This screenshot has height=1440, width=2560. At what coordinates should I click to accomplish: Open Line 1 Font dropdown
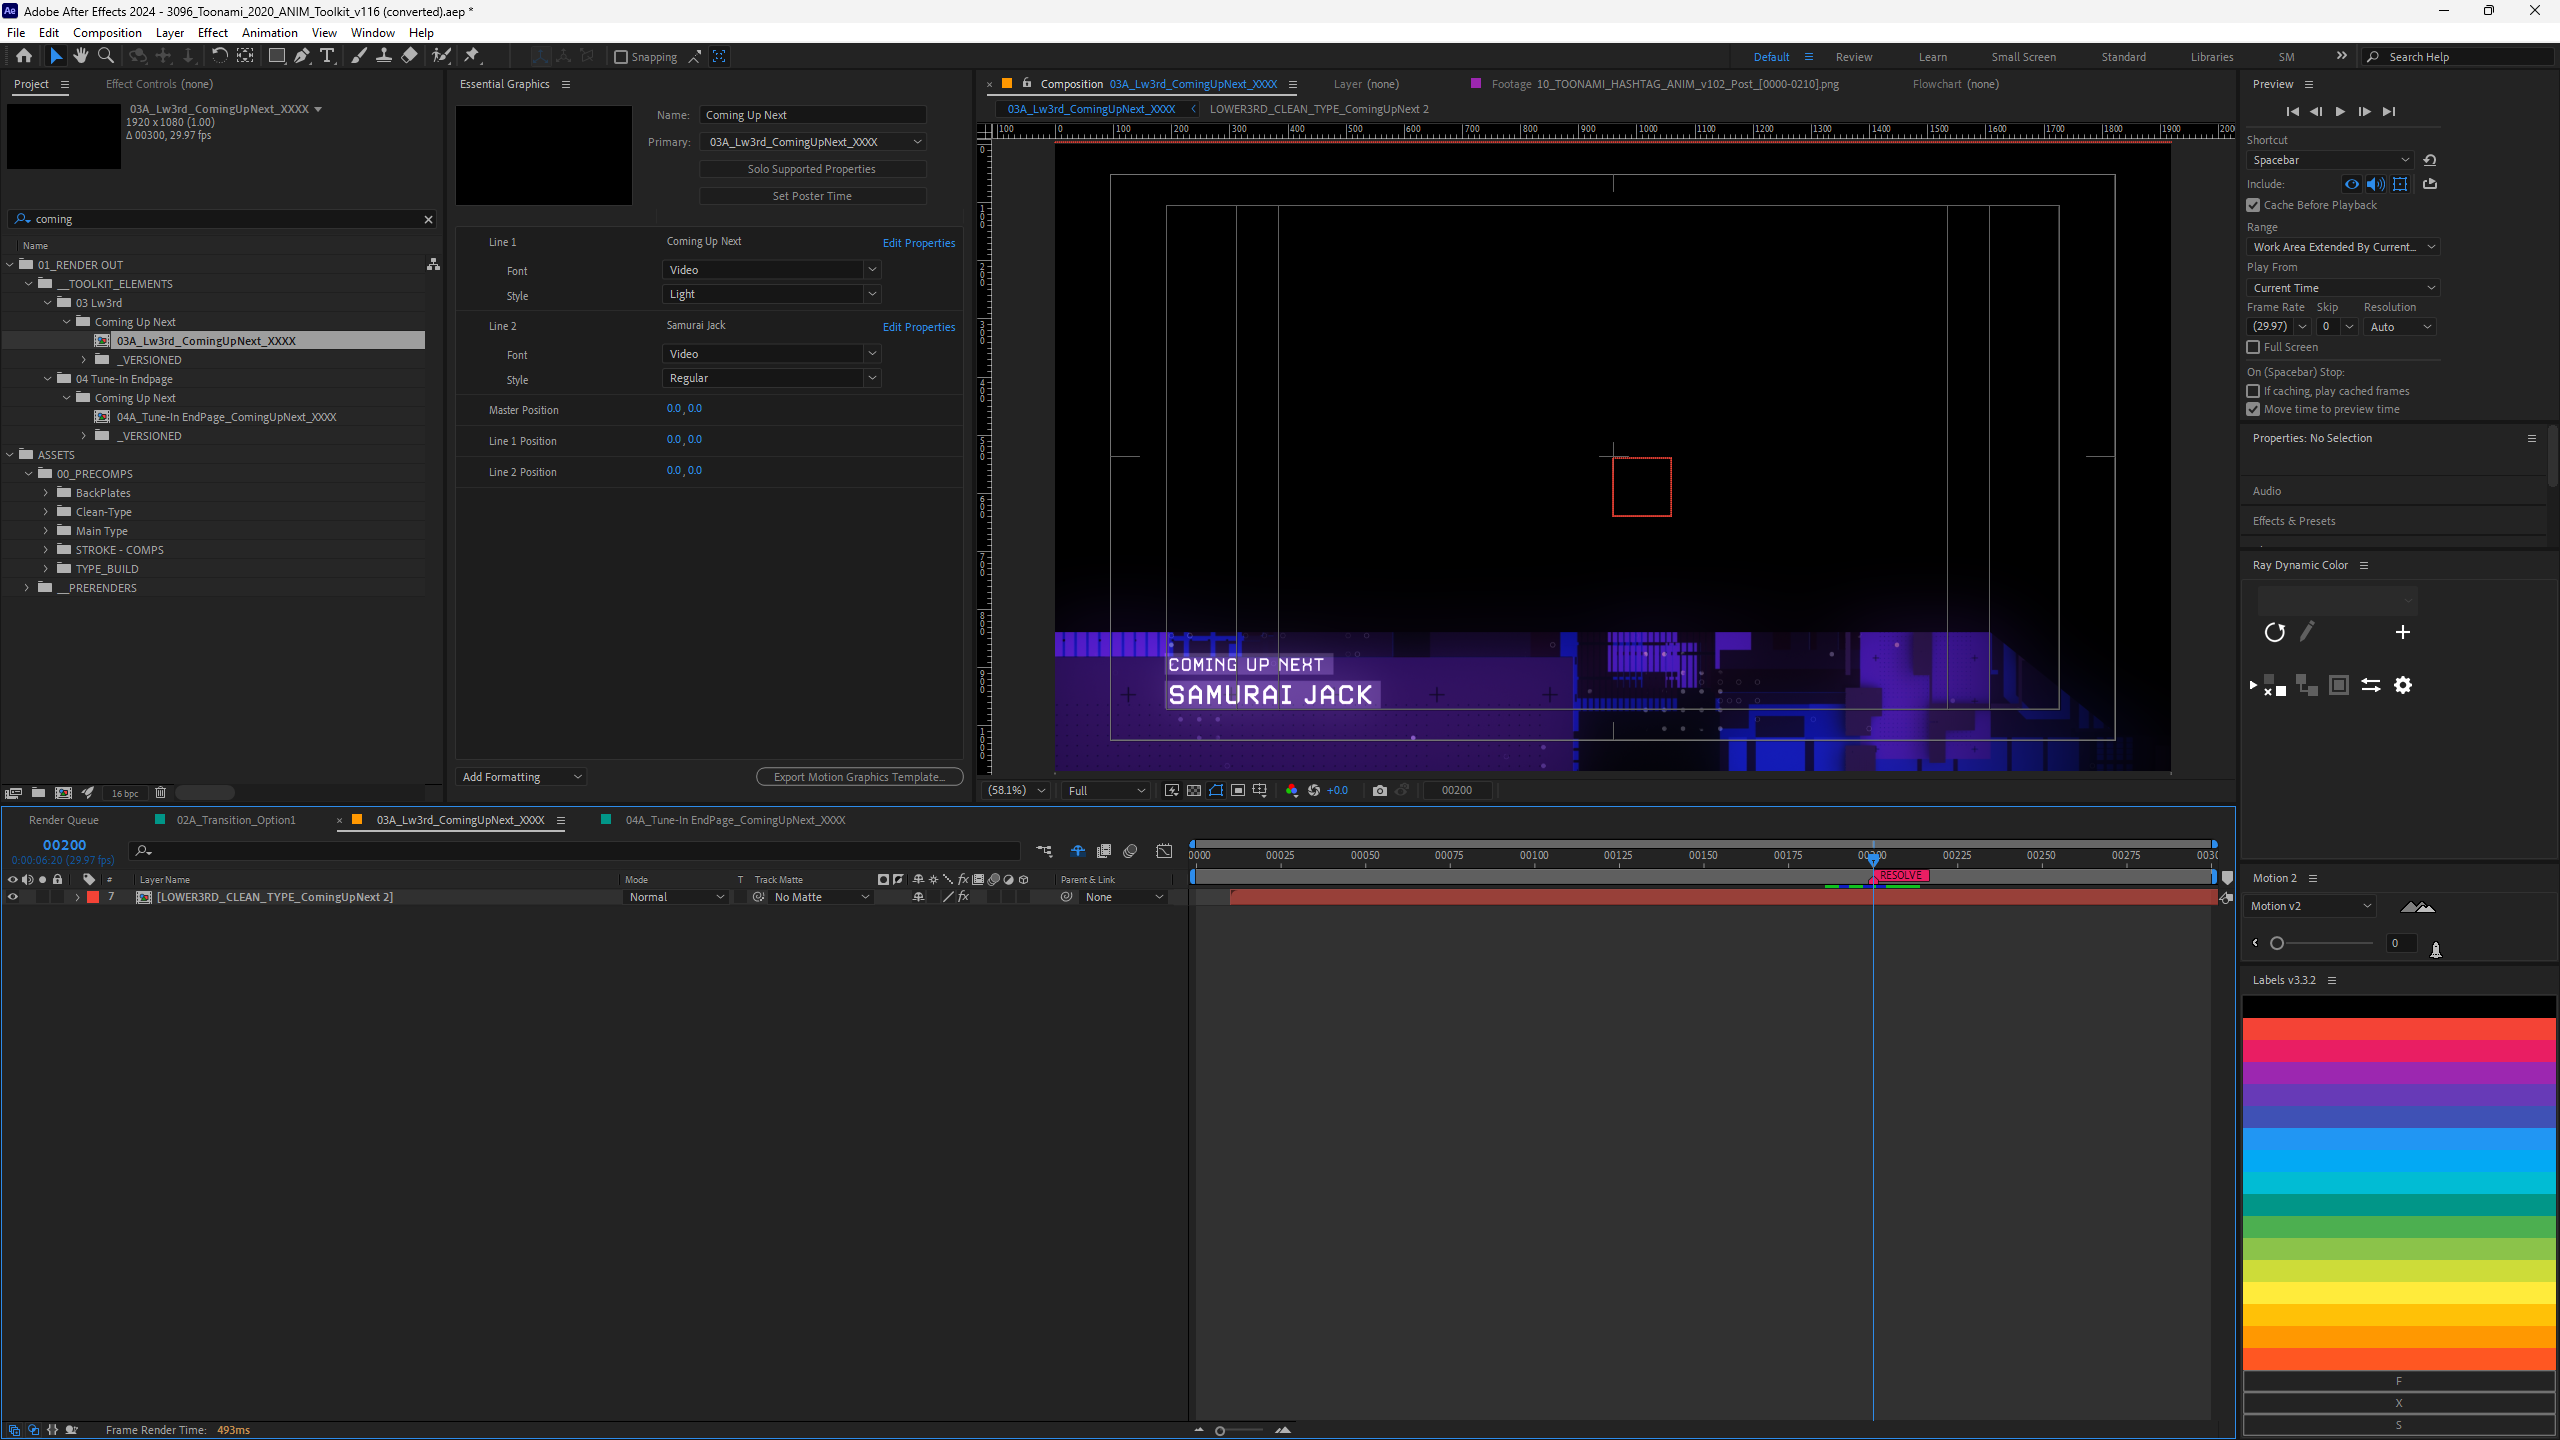coord(771,270)
